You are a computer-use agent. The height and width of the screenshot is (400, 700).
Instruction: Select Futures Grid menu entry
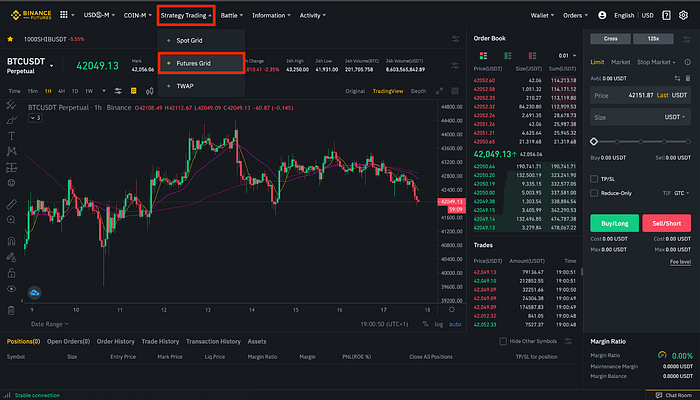[x=201, y=63]
